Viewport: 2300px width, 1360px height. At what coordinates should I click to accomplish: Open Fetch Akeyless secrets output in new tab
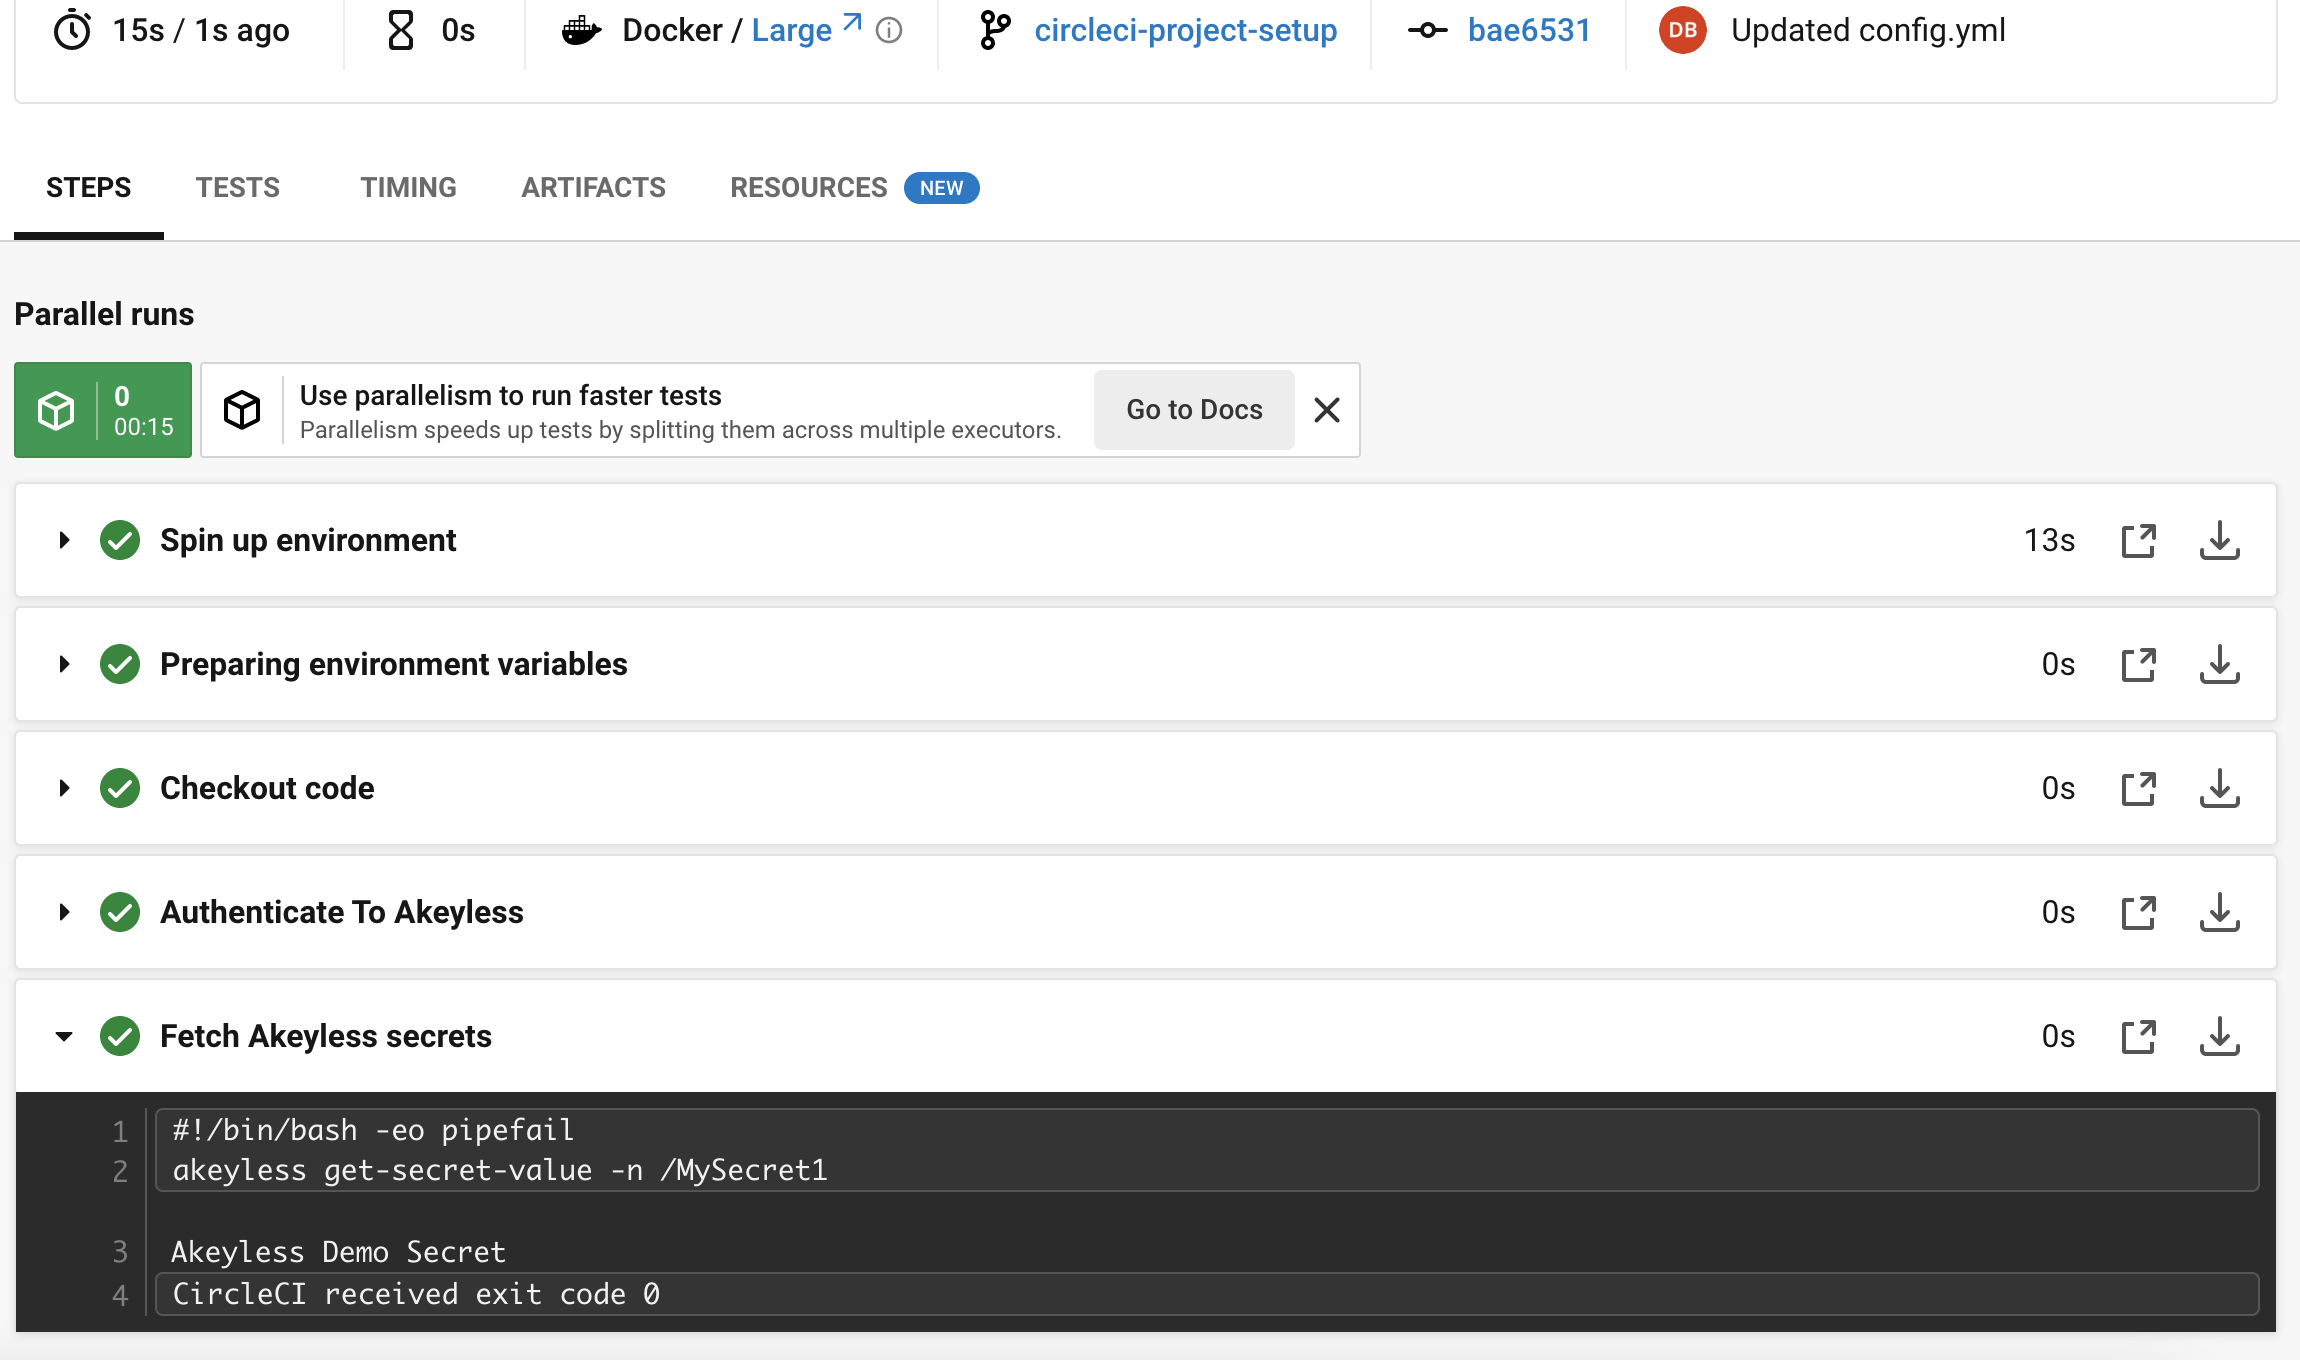pyautogui.click(x=2139, y=1036)
